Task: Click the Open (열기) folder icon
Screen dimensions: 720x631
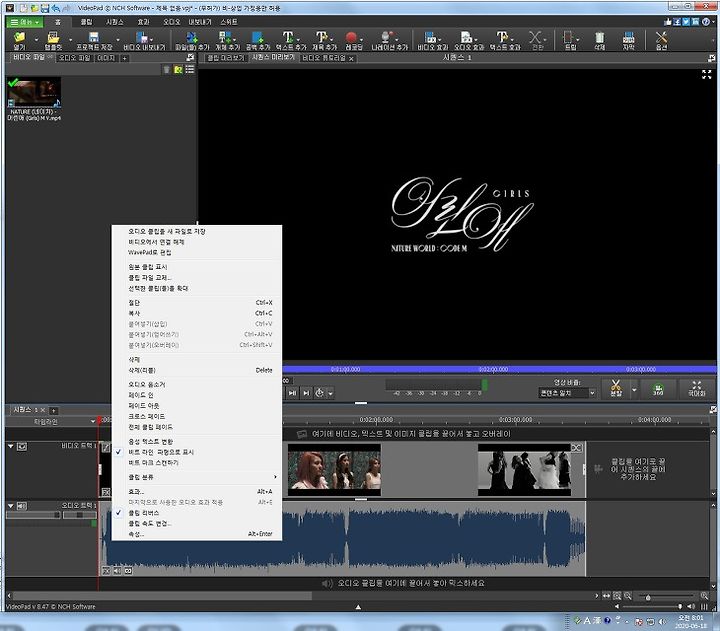Action: click(x=19, y=37)
